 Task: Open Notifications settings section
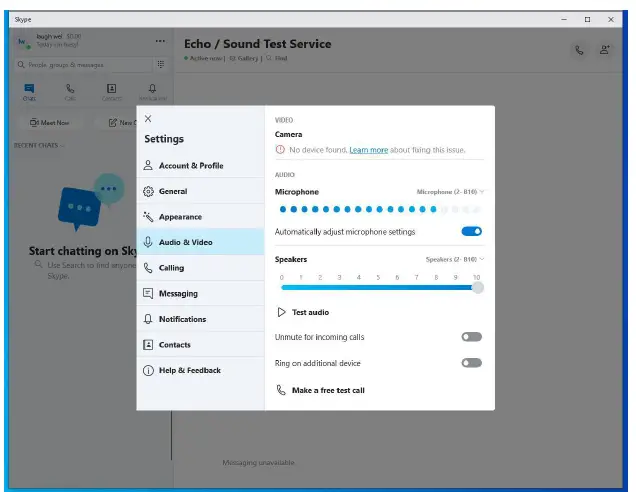(200, 319)
